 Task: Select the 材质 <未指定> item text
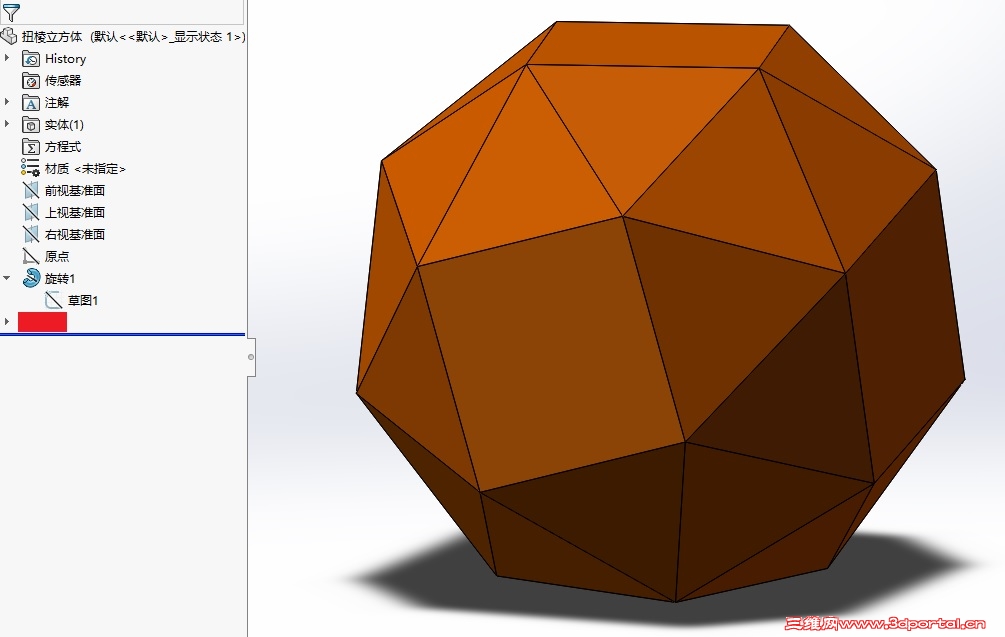[x=85, y=169]
